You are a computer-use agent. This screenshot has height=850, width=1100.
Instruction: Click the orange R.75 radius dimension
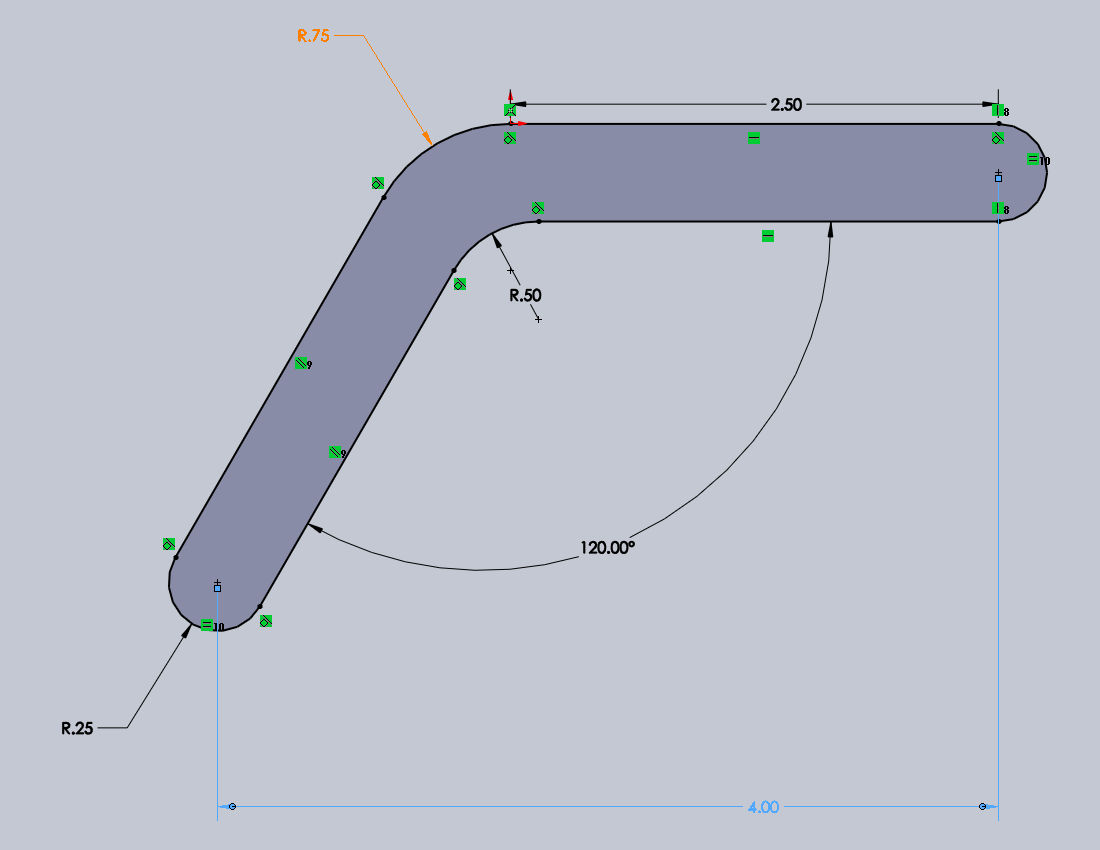point(314,36)
